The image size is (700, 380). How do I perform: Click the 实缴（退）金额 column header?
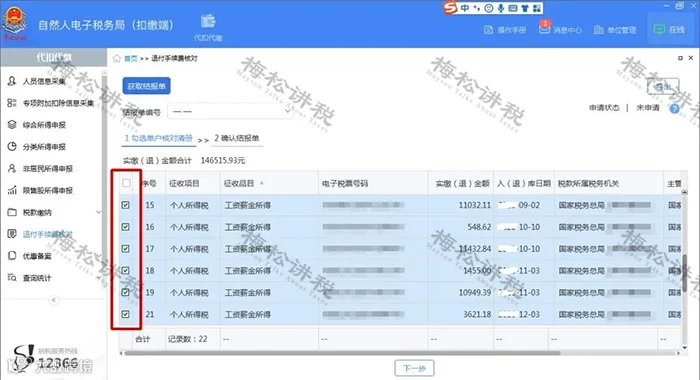tap(462, 184)
